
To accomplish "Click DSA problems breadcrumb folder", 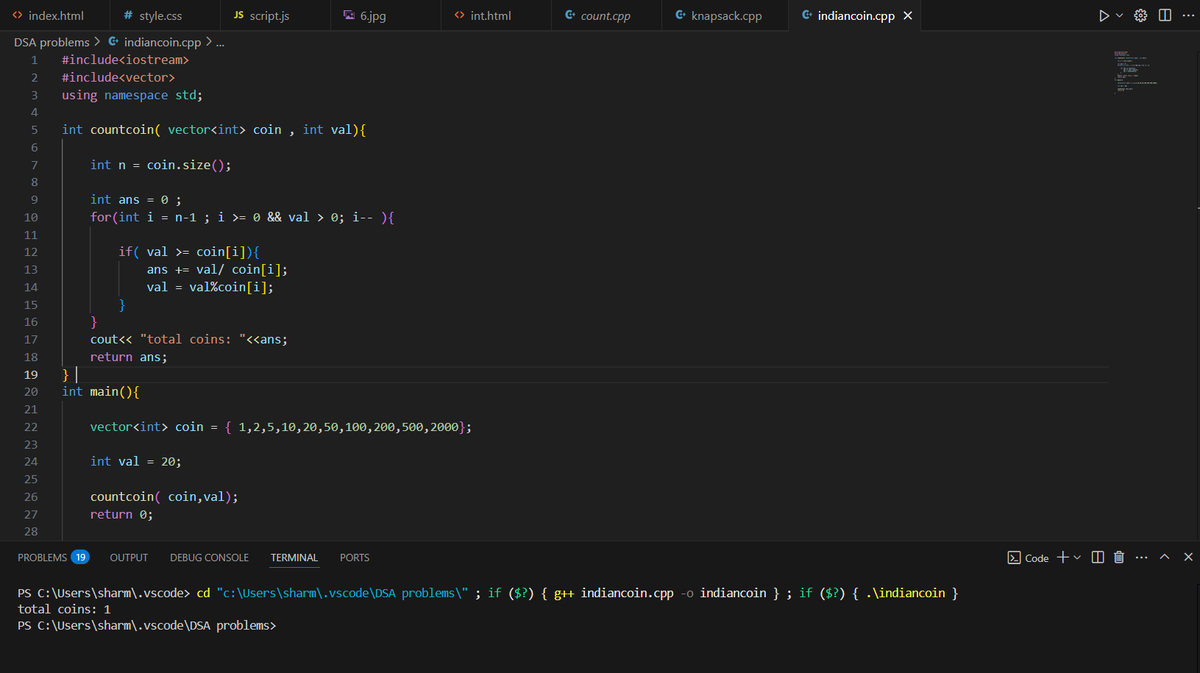I will (52, 42).
